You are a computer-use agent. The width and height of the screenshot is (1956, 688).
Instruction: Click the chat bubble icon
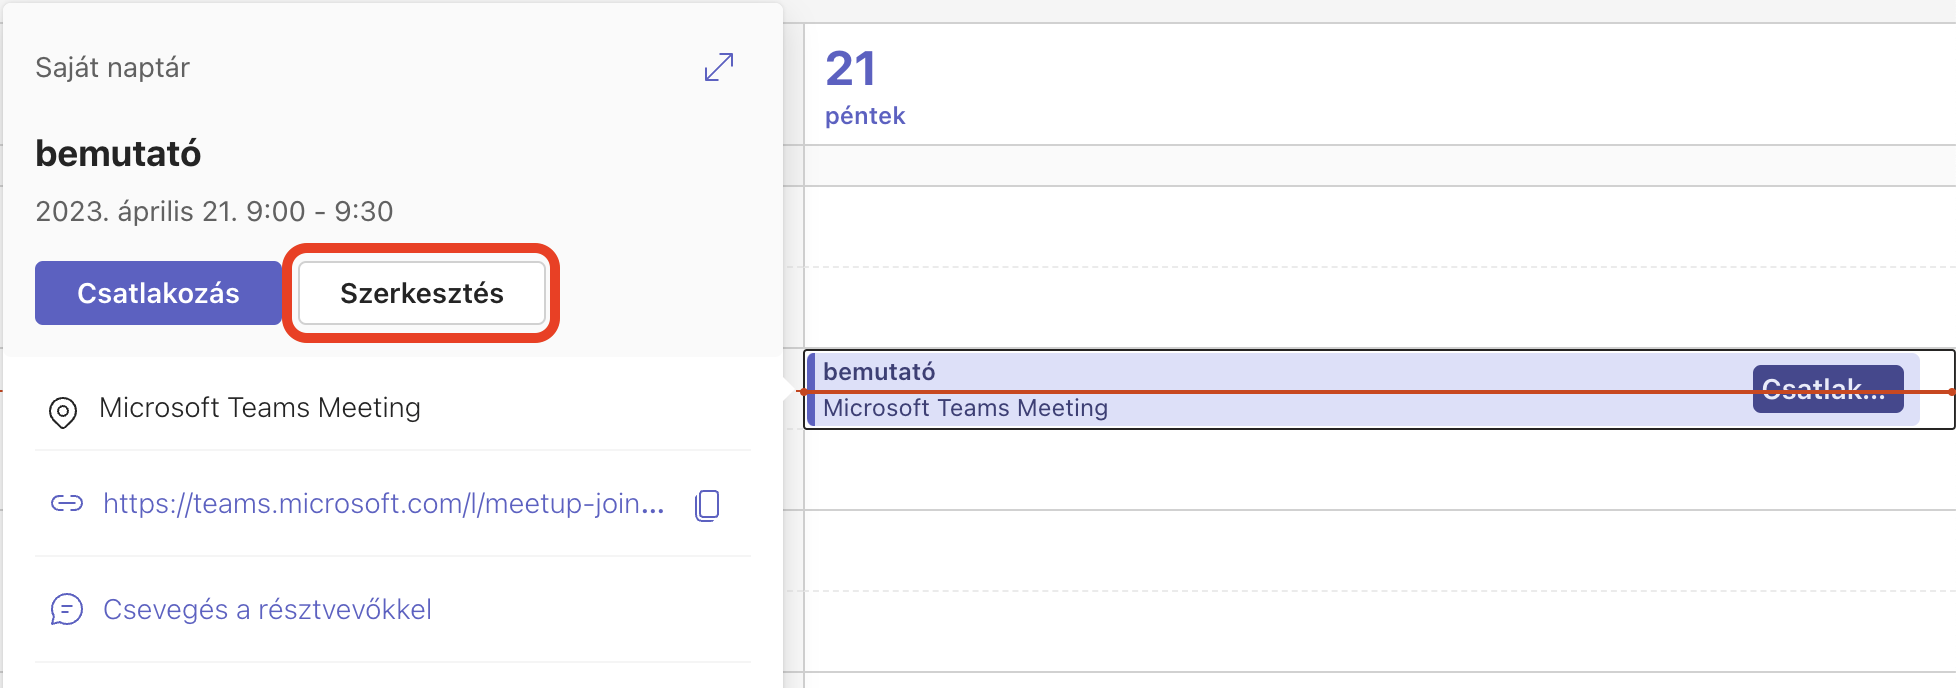point(67,609)
